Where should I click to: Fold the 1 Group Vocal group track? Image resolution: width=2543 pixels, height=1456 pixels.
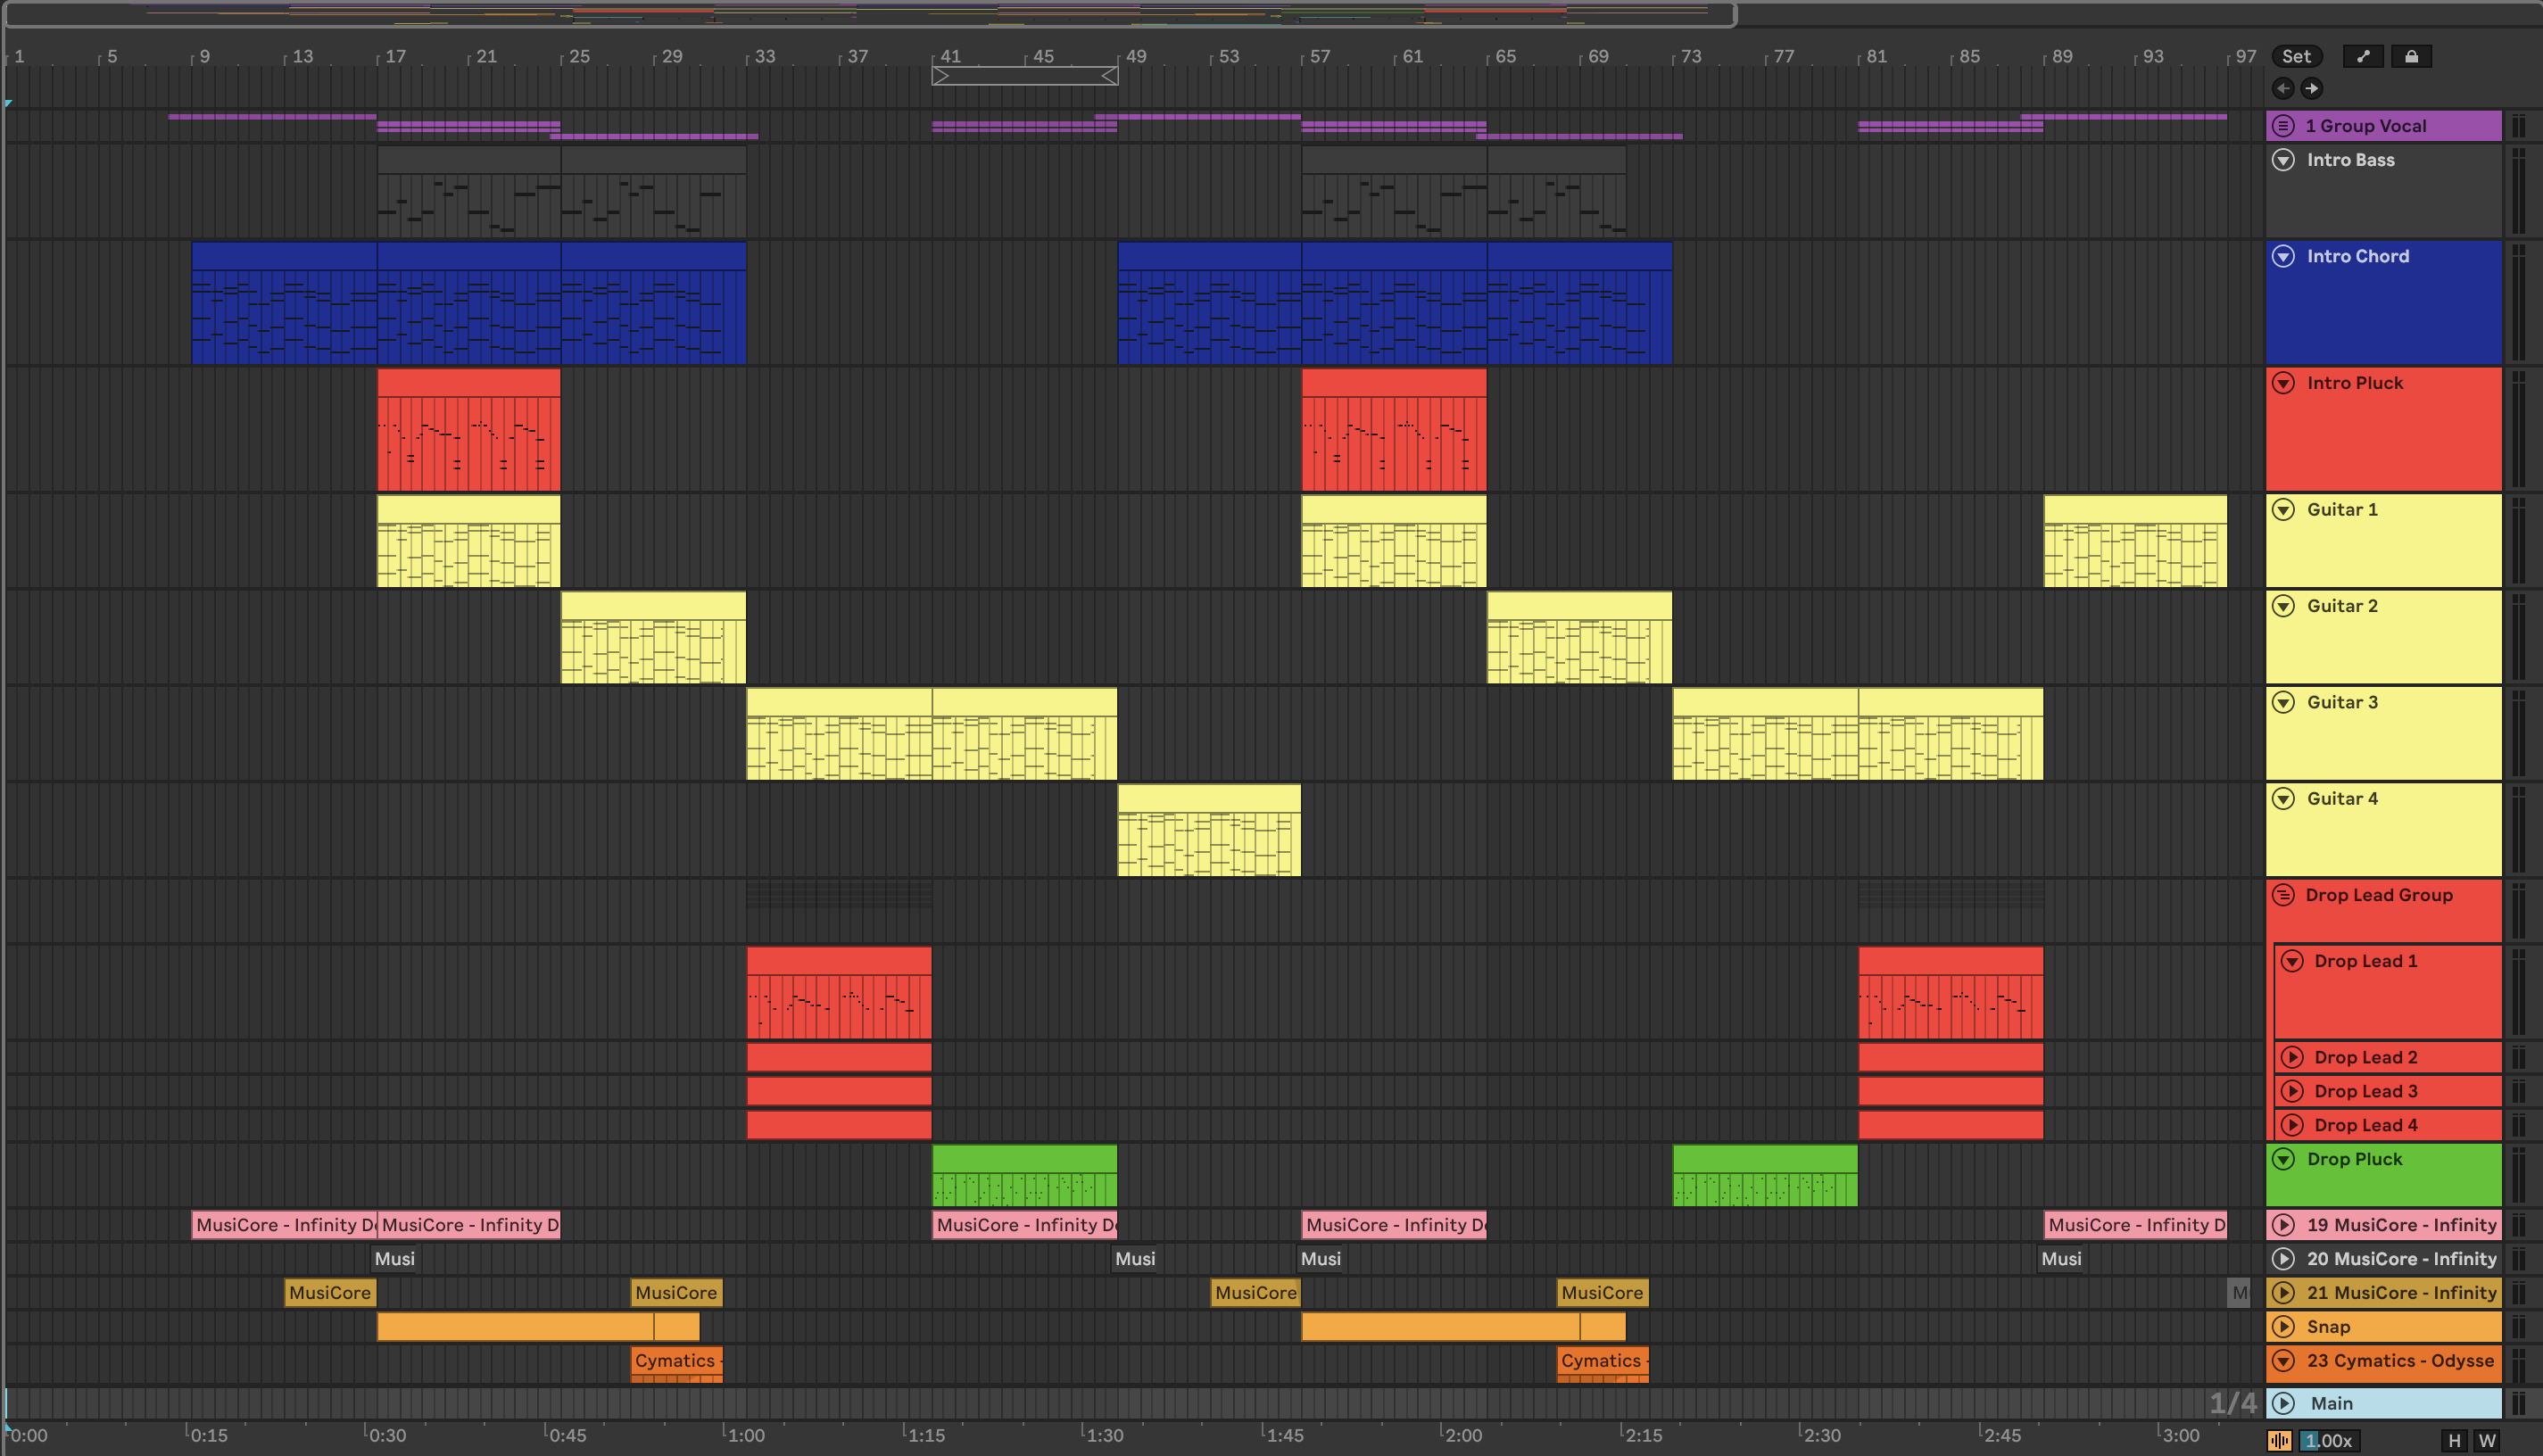pos(2283,126)
